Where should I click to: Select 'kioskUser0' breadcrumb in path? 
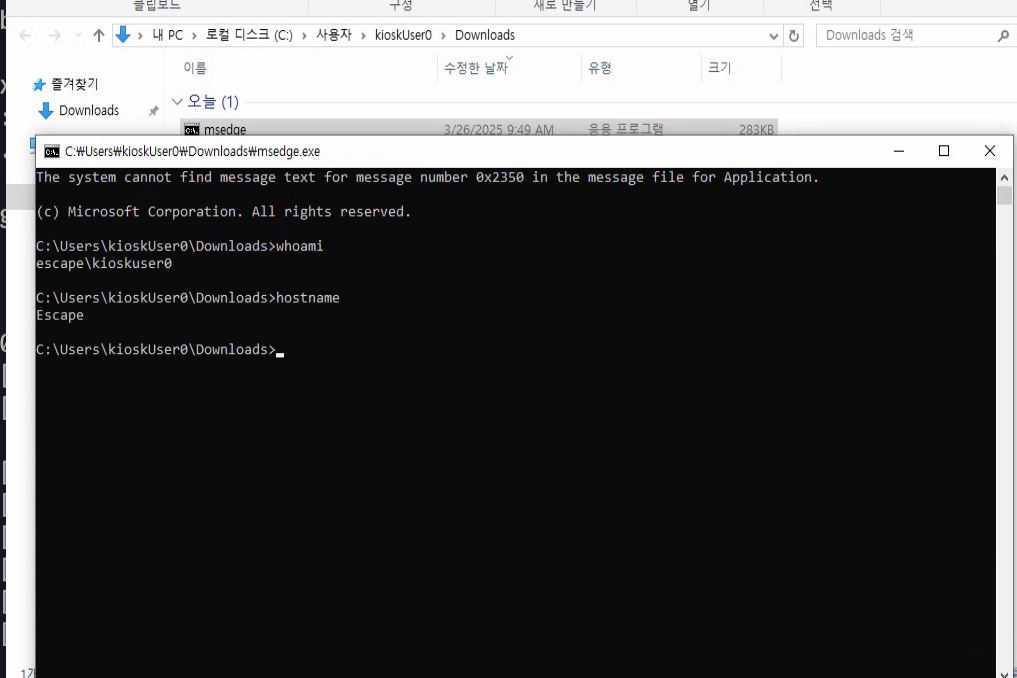click(403, 35)
